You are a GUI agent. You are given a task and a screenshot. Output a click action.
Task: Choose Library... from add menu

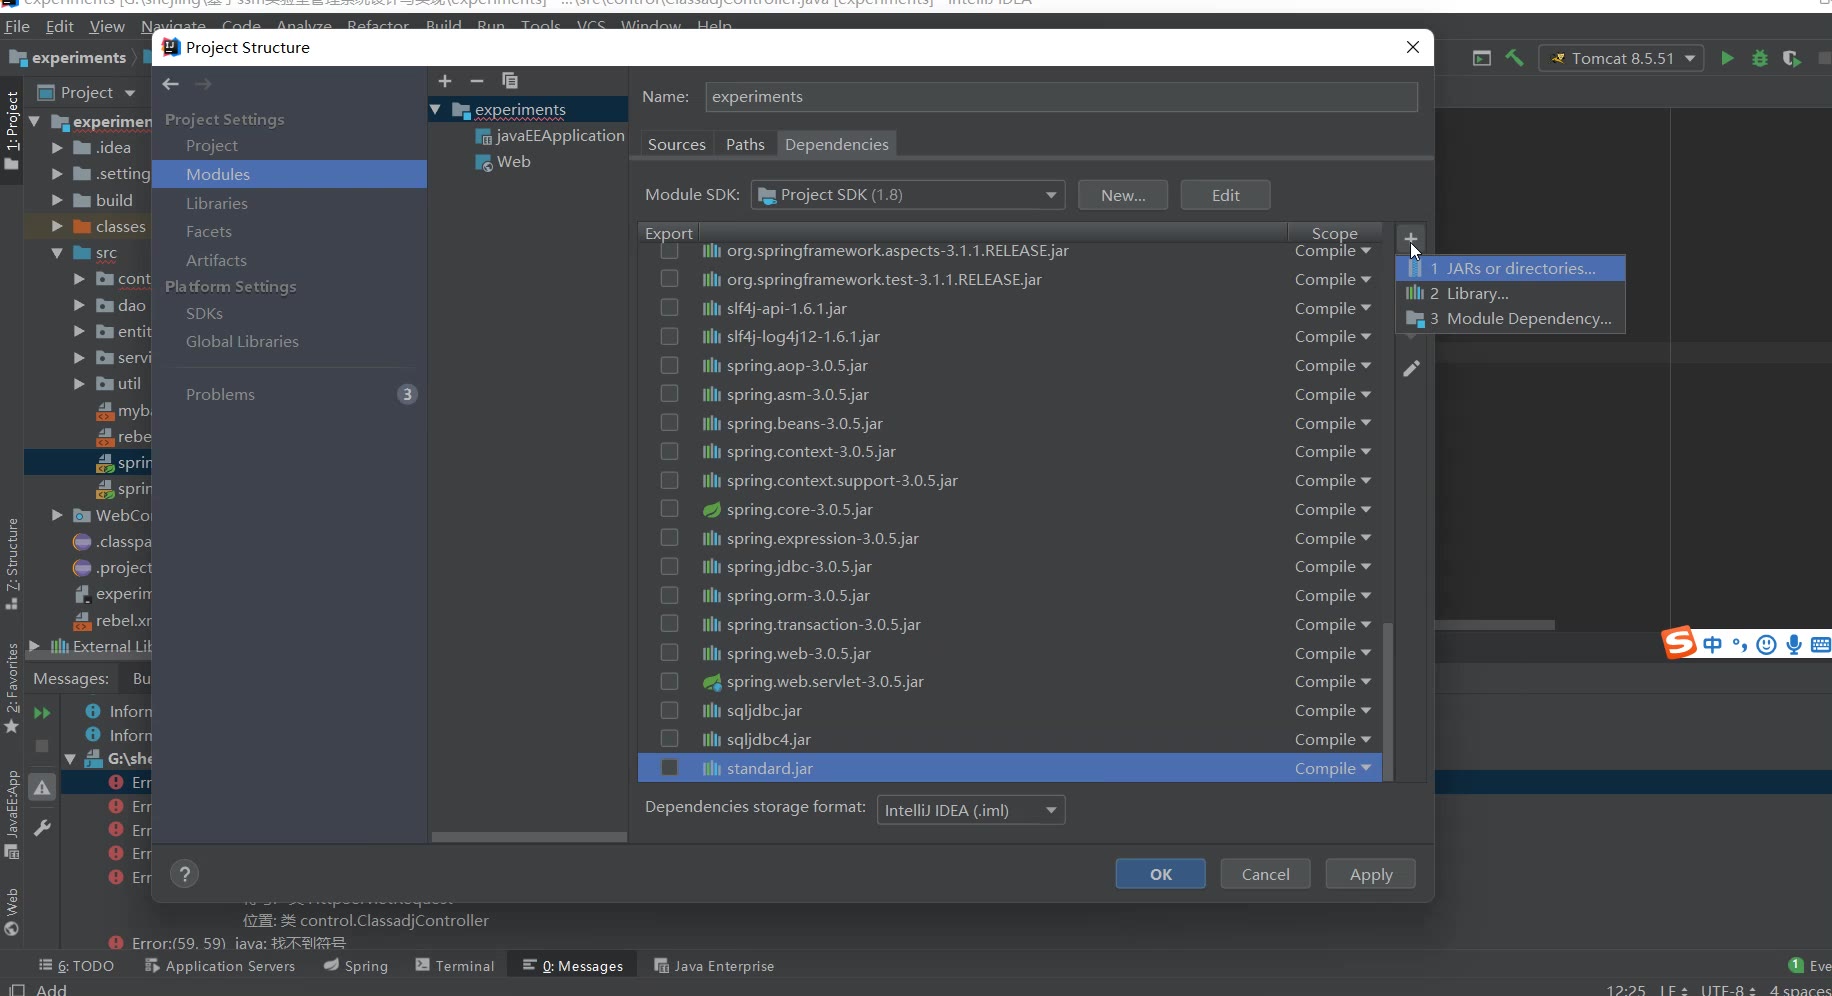click(x=1510, y=293)
